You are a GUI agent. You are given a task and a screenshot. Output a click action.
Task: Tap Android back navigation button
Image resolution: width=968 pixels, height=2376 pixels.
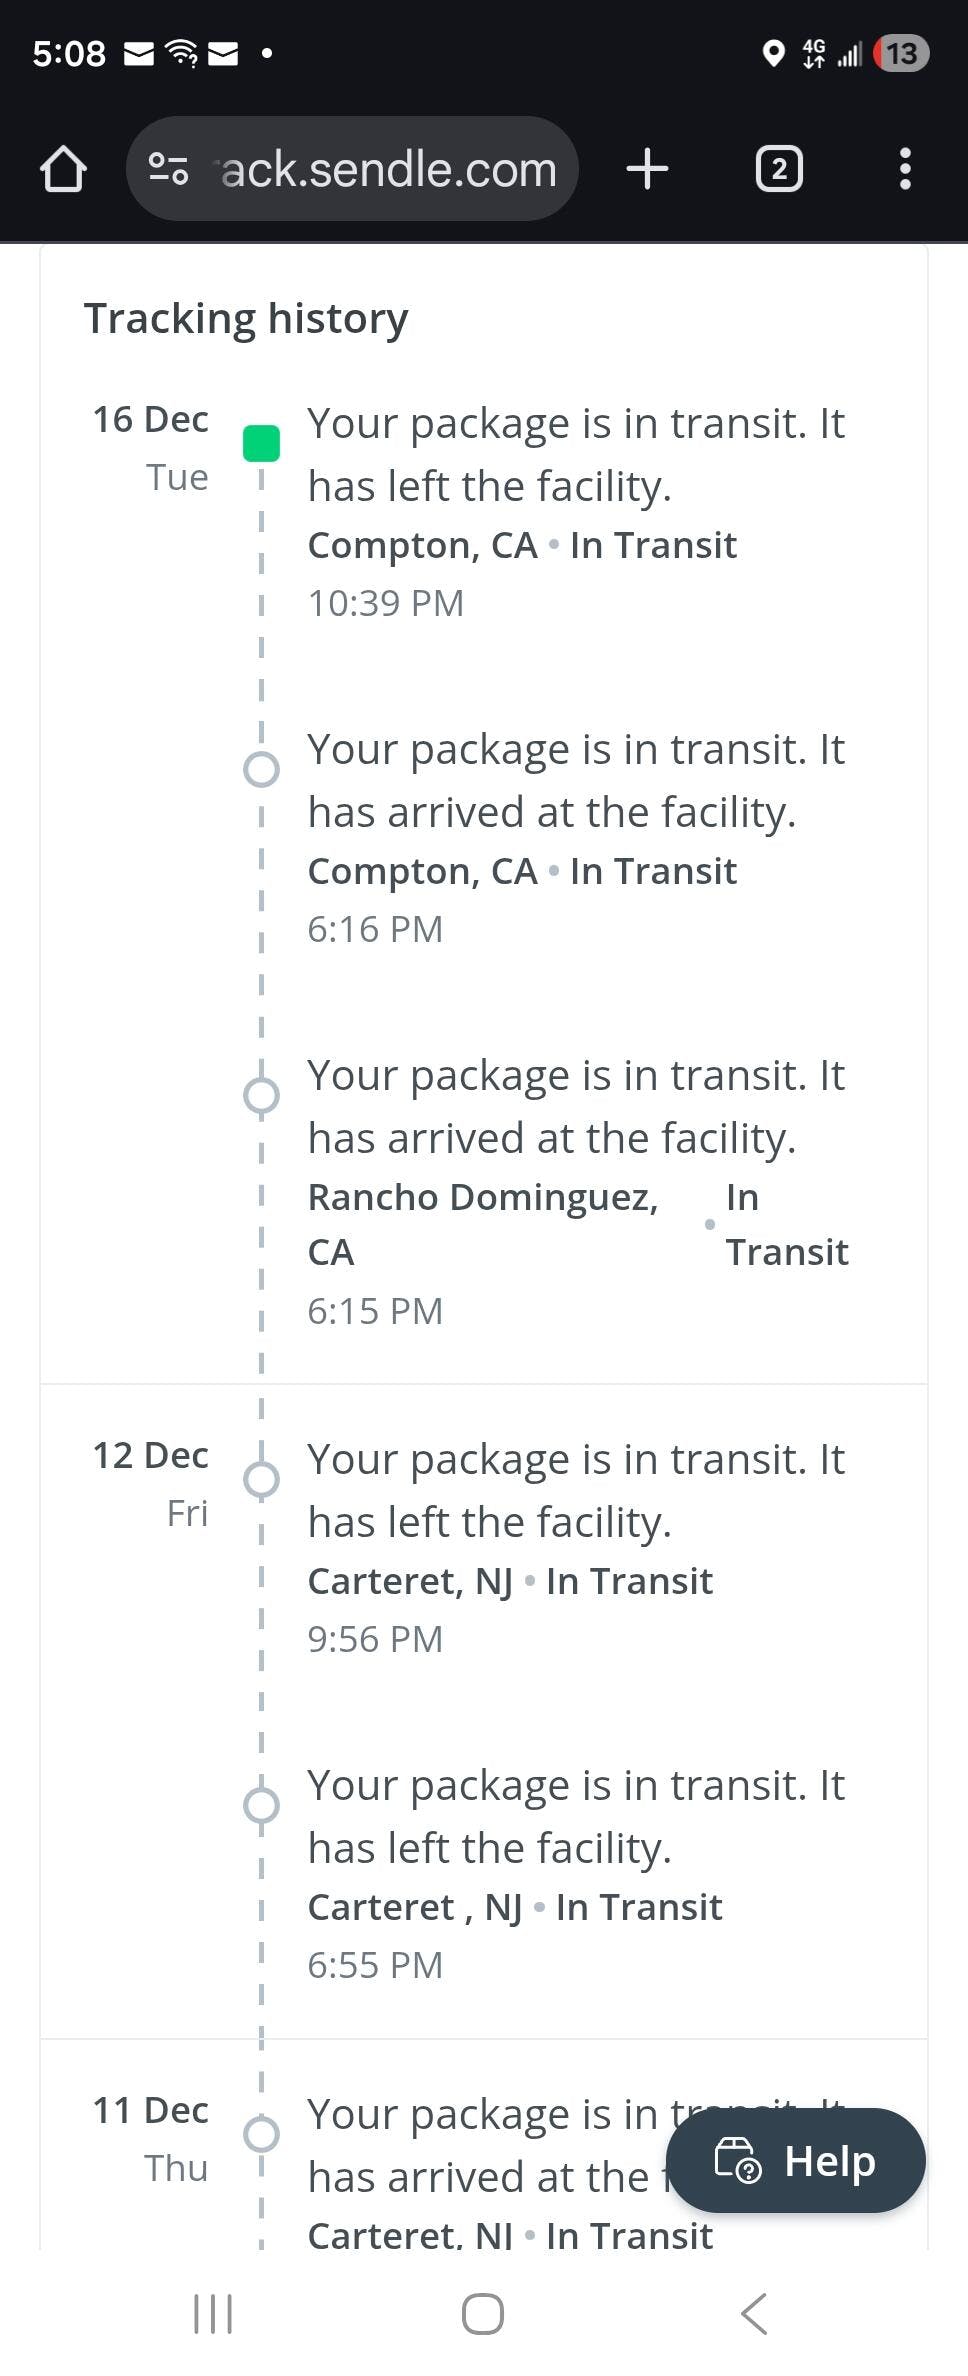coord(754,2313)
